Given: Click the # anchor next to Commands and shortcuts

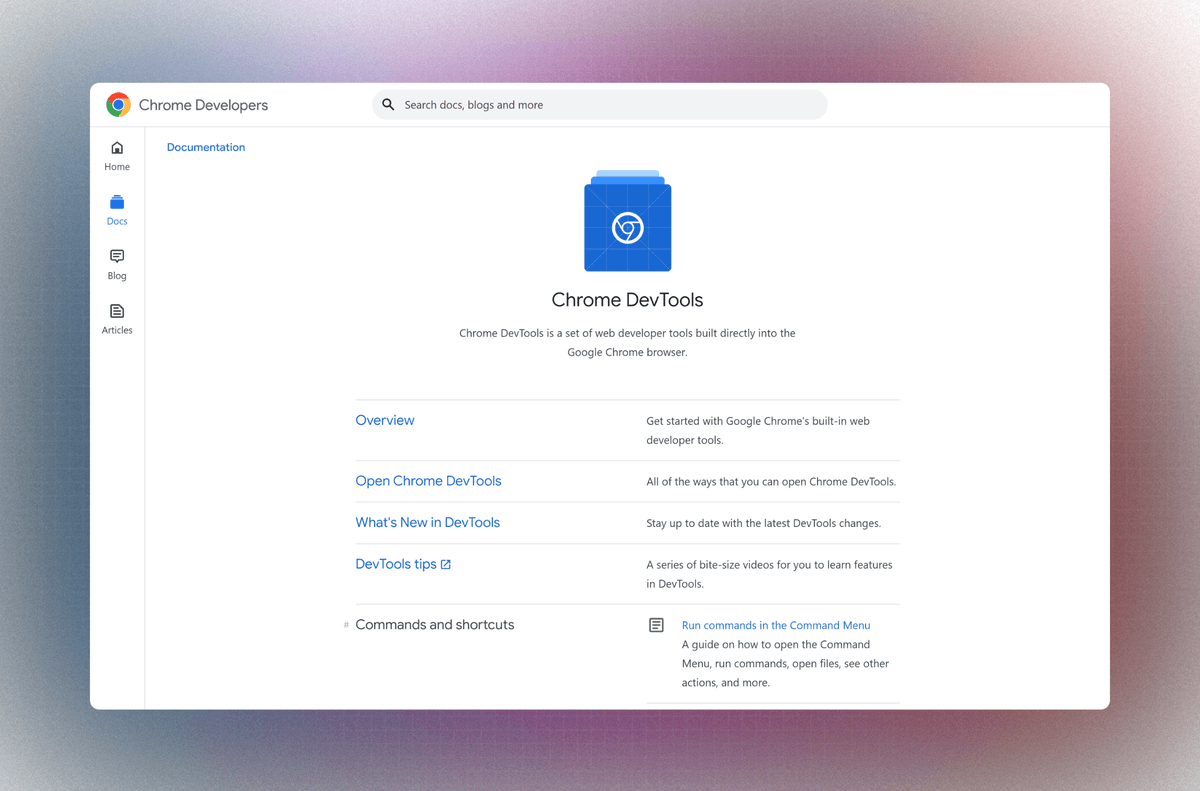Looking at the screenshot, I should (346, 625).
